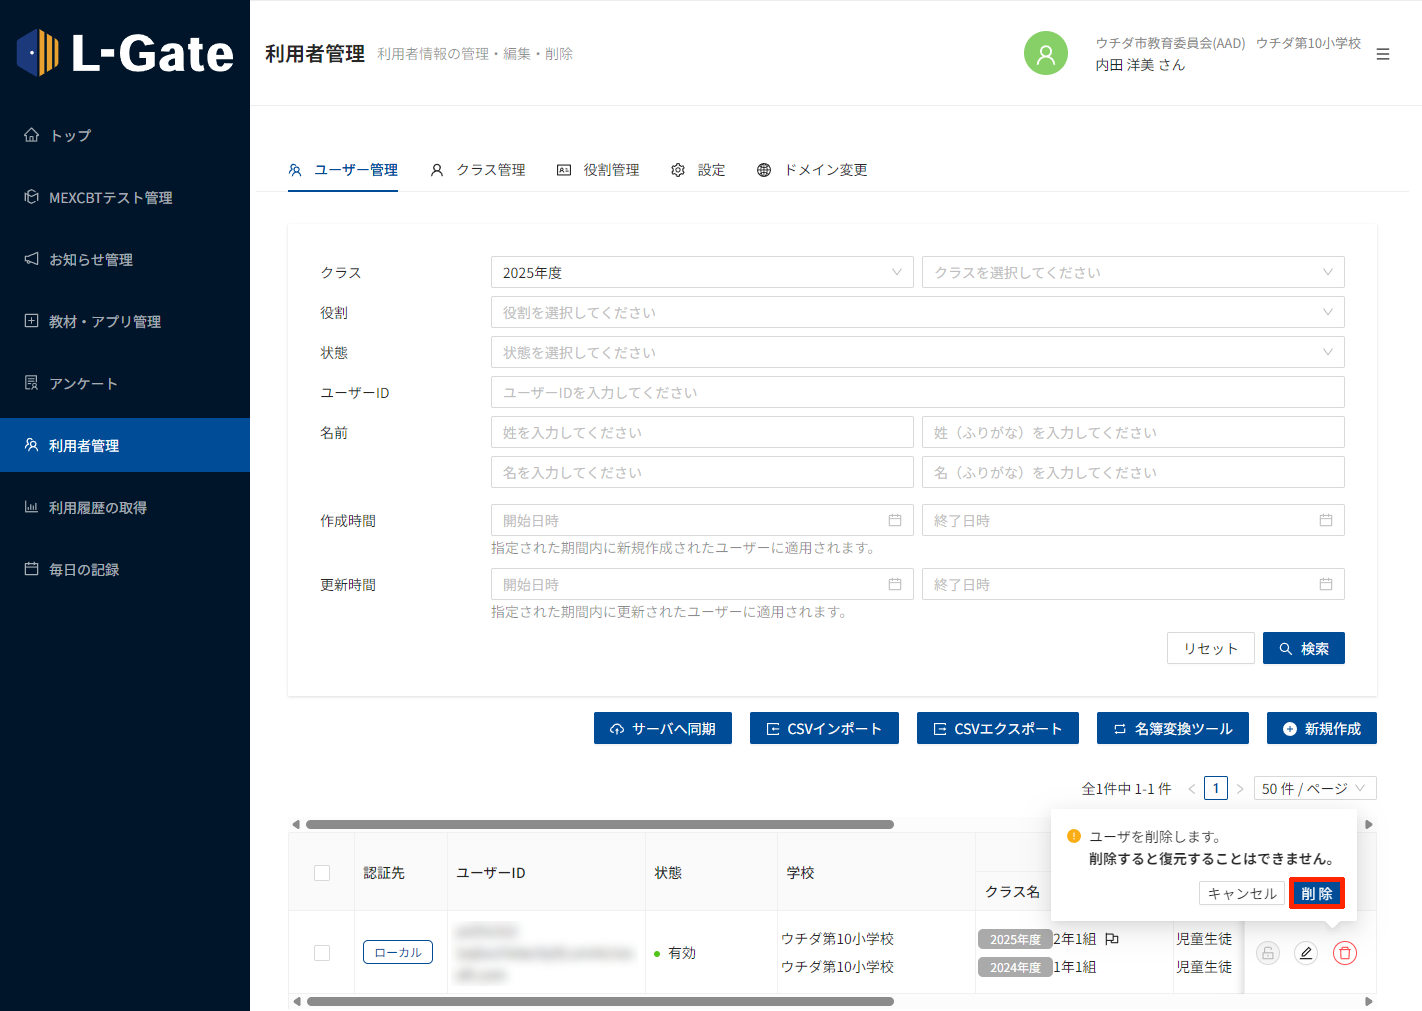Confirm deletion with the 削除 button
The width and height of the screenshot is (1422, 1011).
click(1316, 893)
